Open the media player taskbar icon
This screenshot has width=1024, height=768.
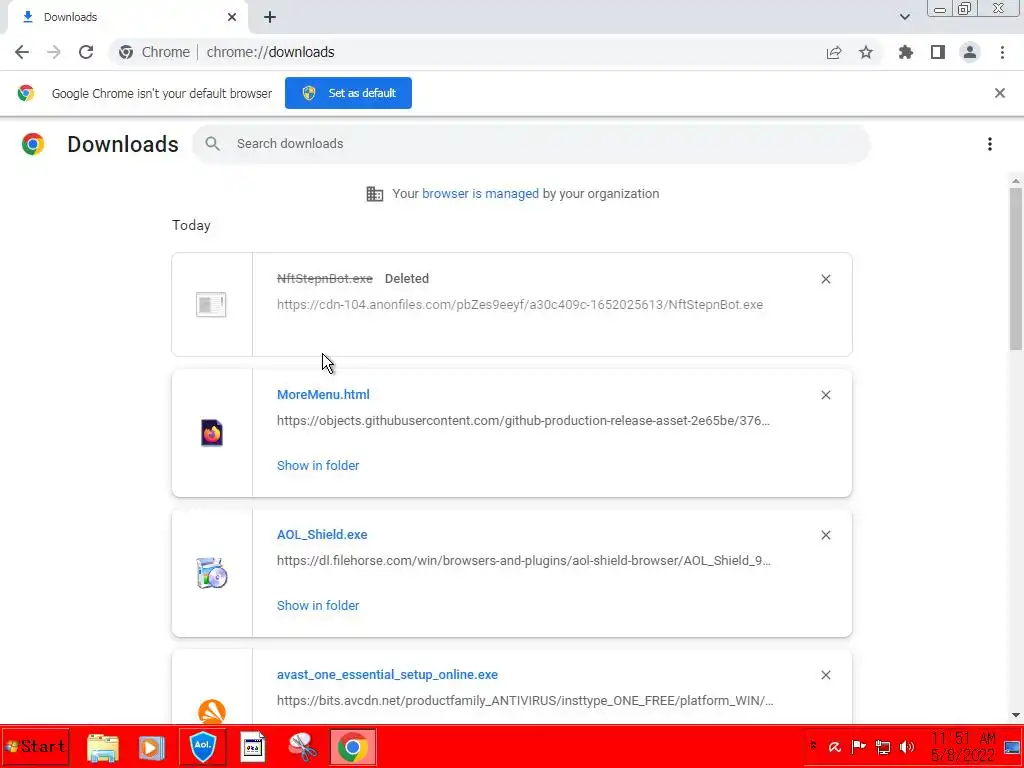coord(151,748)
